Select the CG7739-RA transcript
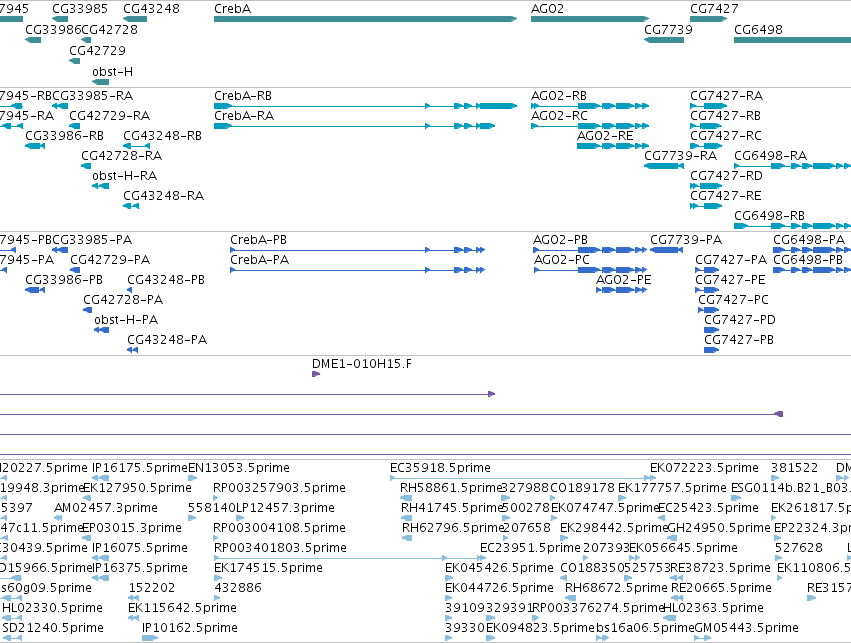Image resolution: width=851 pixels, height=643 pixels. pos(664,165)
